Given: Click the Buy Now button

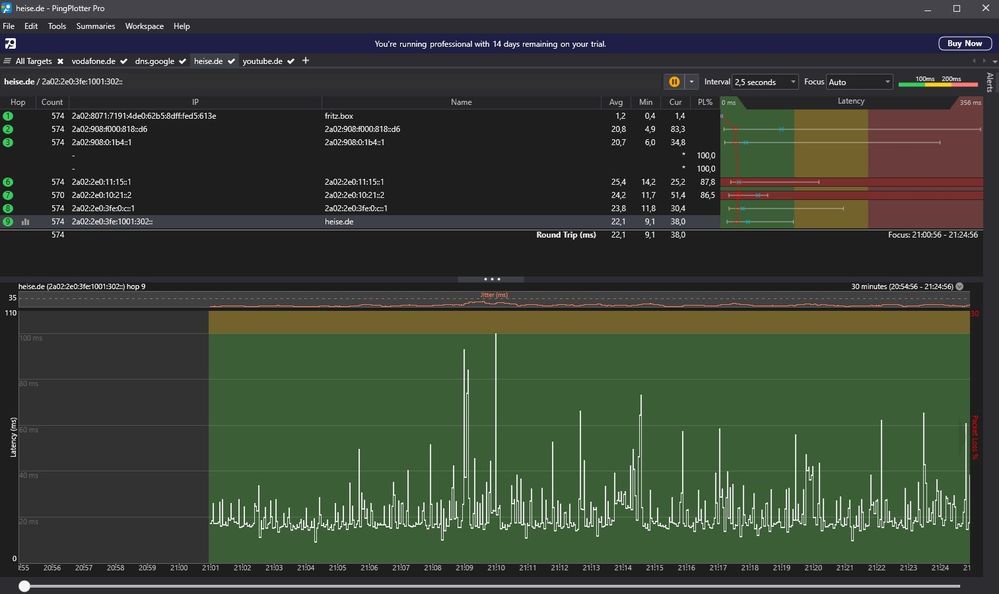Looking at the screenshot, I should (x=964, y=44).
